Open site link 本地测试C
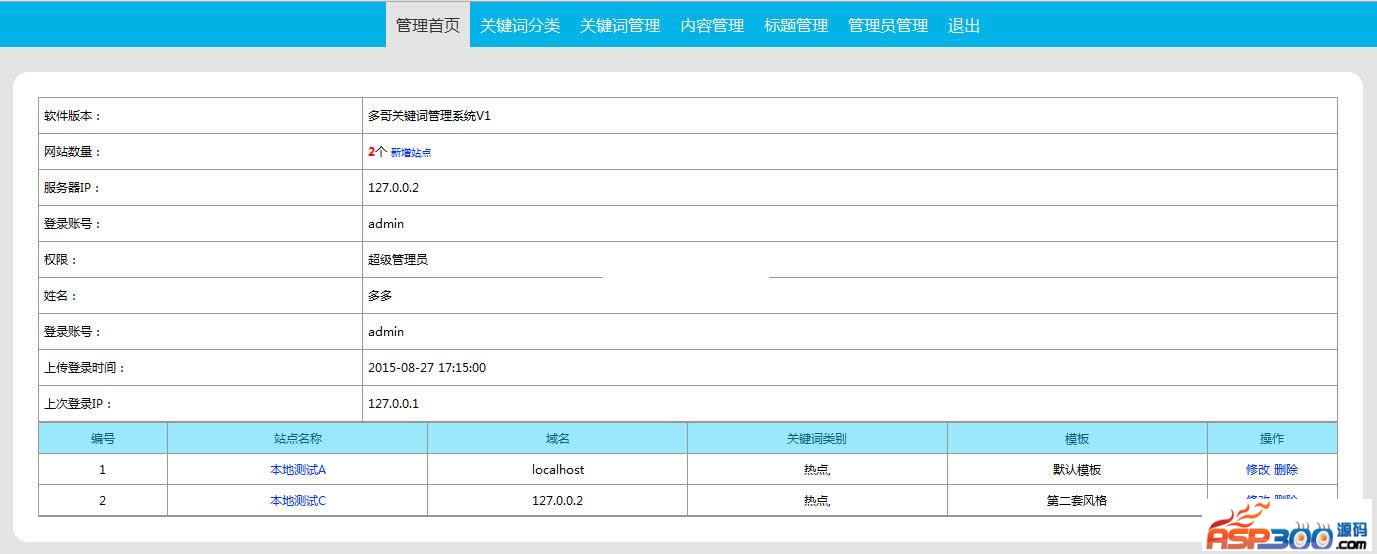 [x=298, y=500]
